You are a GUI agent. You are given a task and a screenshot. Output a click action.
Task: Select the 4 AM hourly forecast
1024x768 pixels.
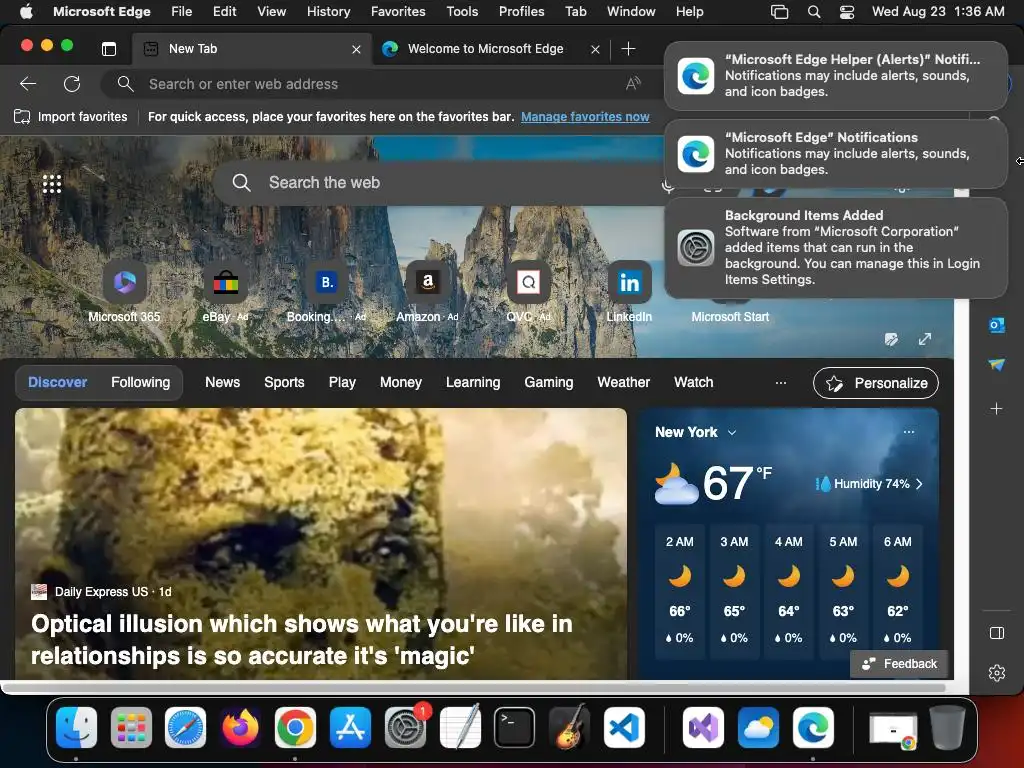click(789, 590)
